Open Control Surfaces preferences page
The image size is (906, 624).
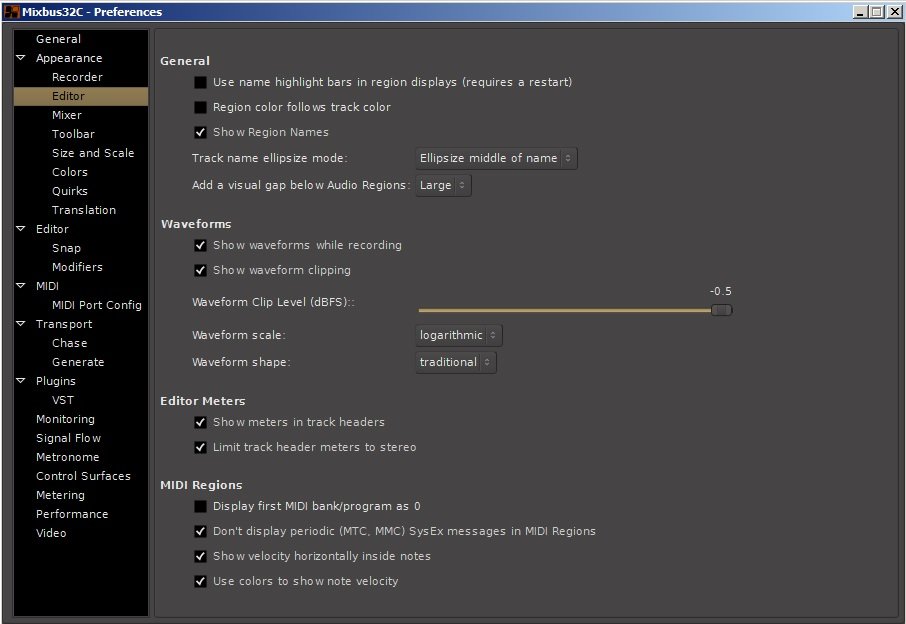click(83, 476)
